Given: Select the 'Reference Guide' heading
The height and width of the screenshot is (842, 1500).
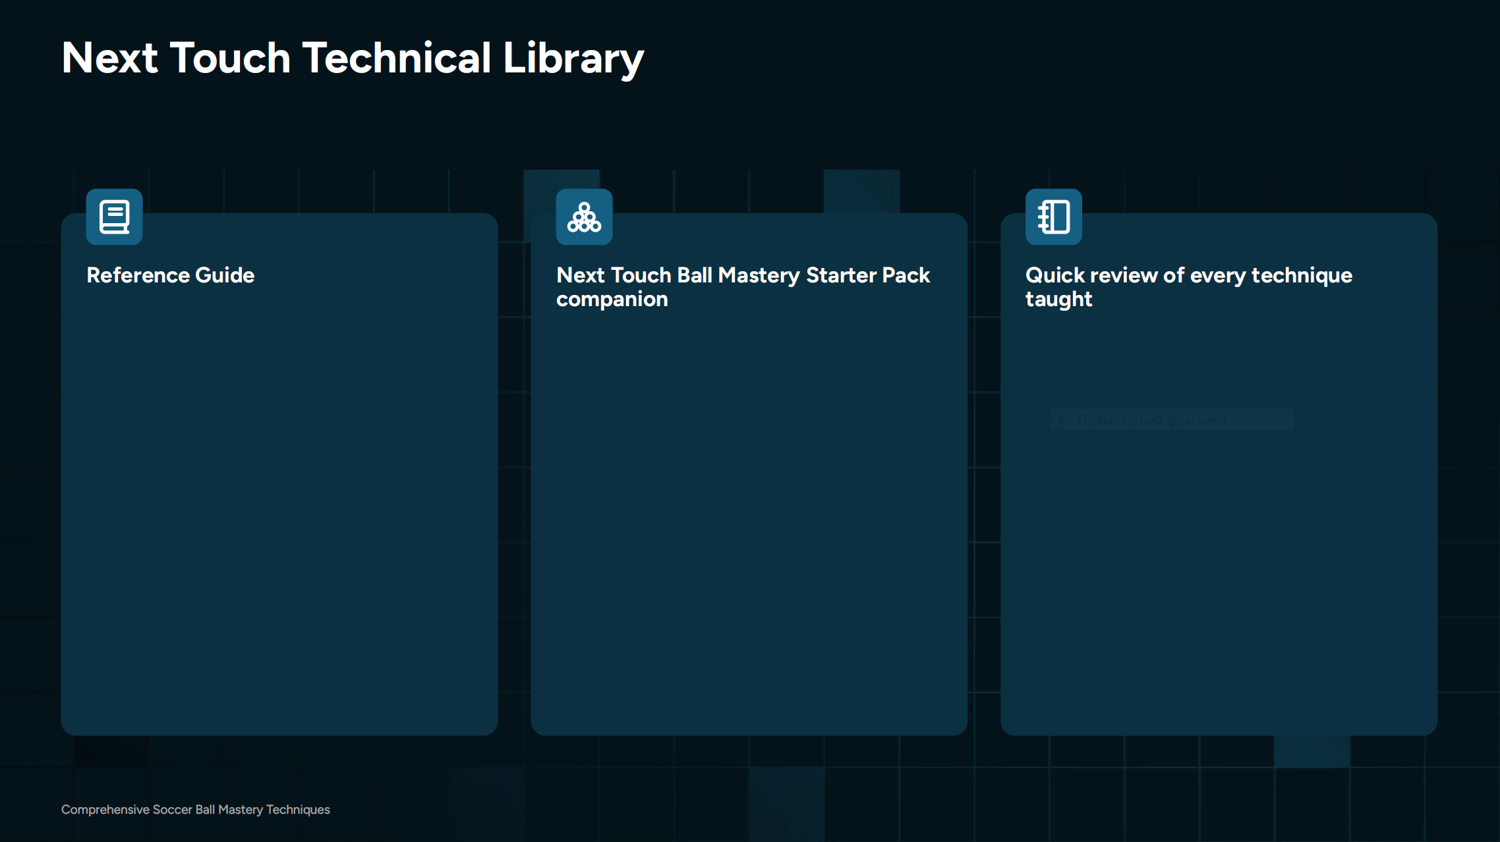Looking at the screenshot, I should (x=170, y=275).
